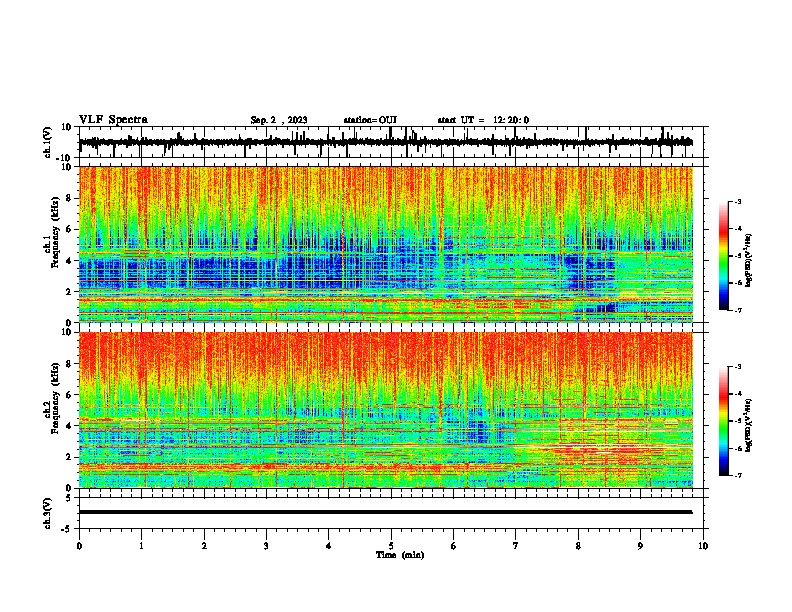Select the "start UT = 12:20:0" text

click(x=483, y=120)
